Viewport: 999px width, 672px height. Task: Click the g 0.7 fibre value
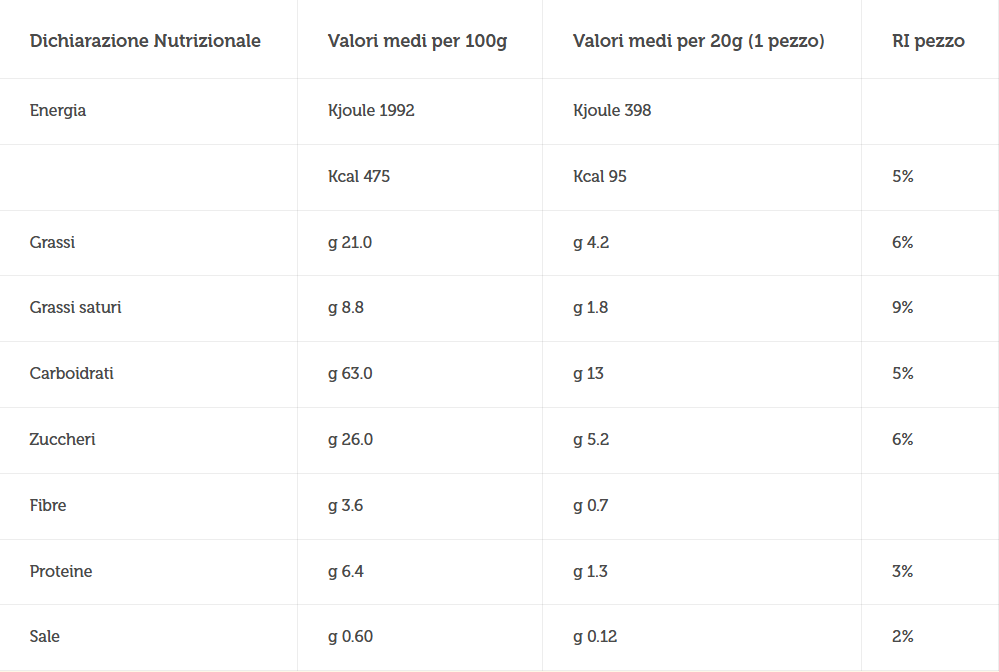coord(590,506)
